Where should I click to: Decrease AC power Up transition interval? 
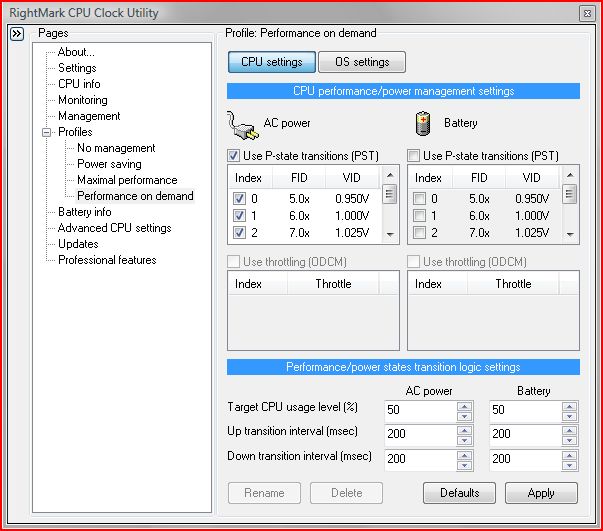click(465, 440)
